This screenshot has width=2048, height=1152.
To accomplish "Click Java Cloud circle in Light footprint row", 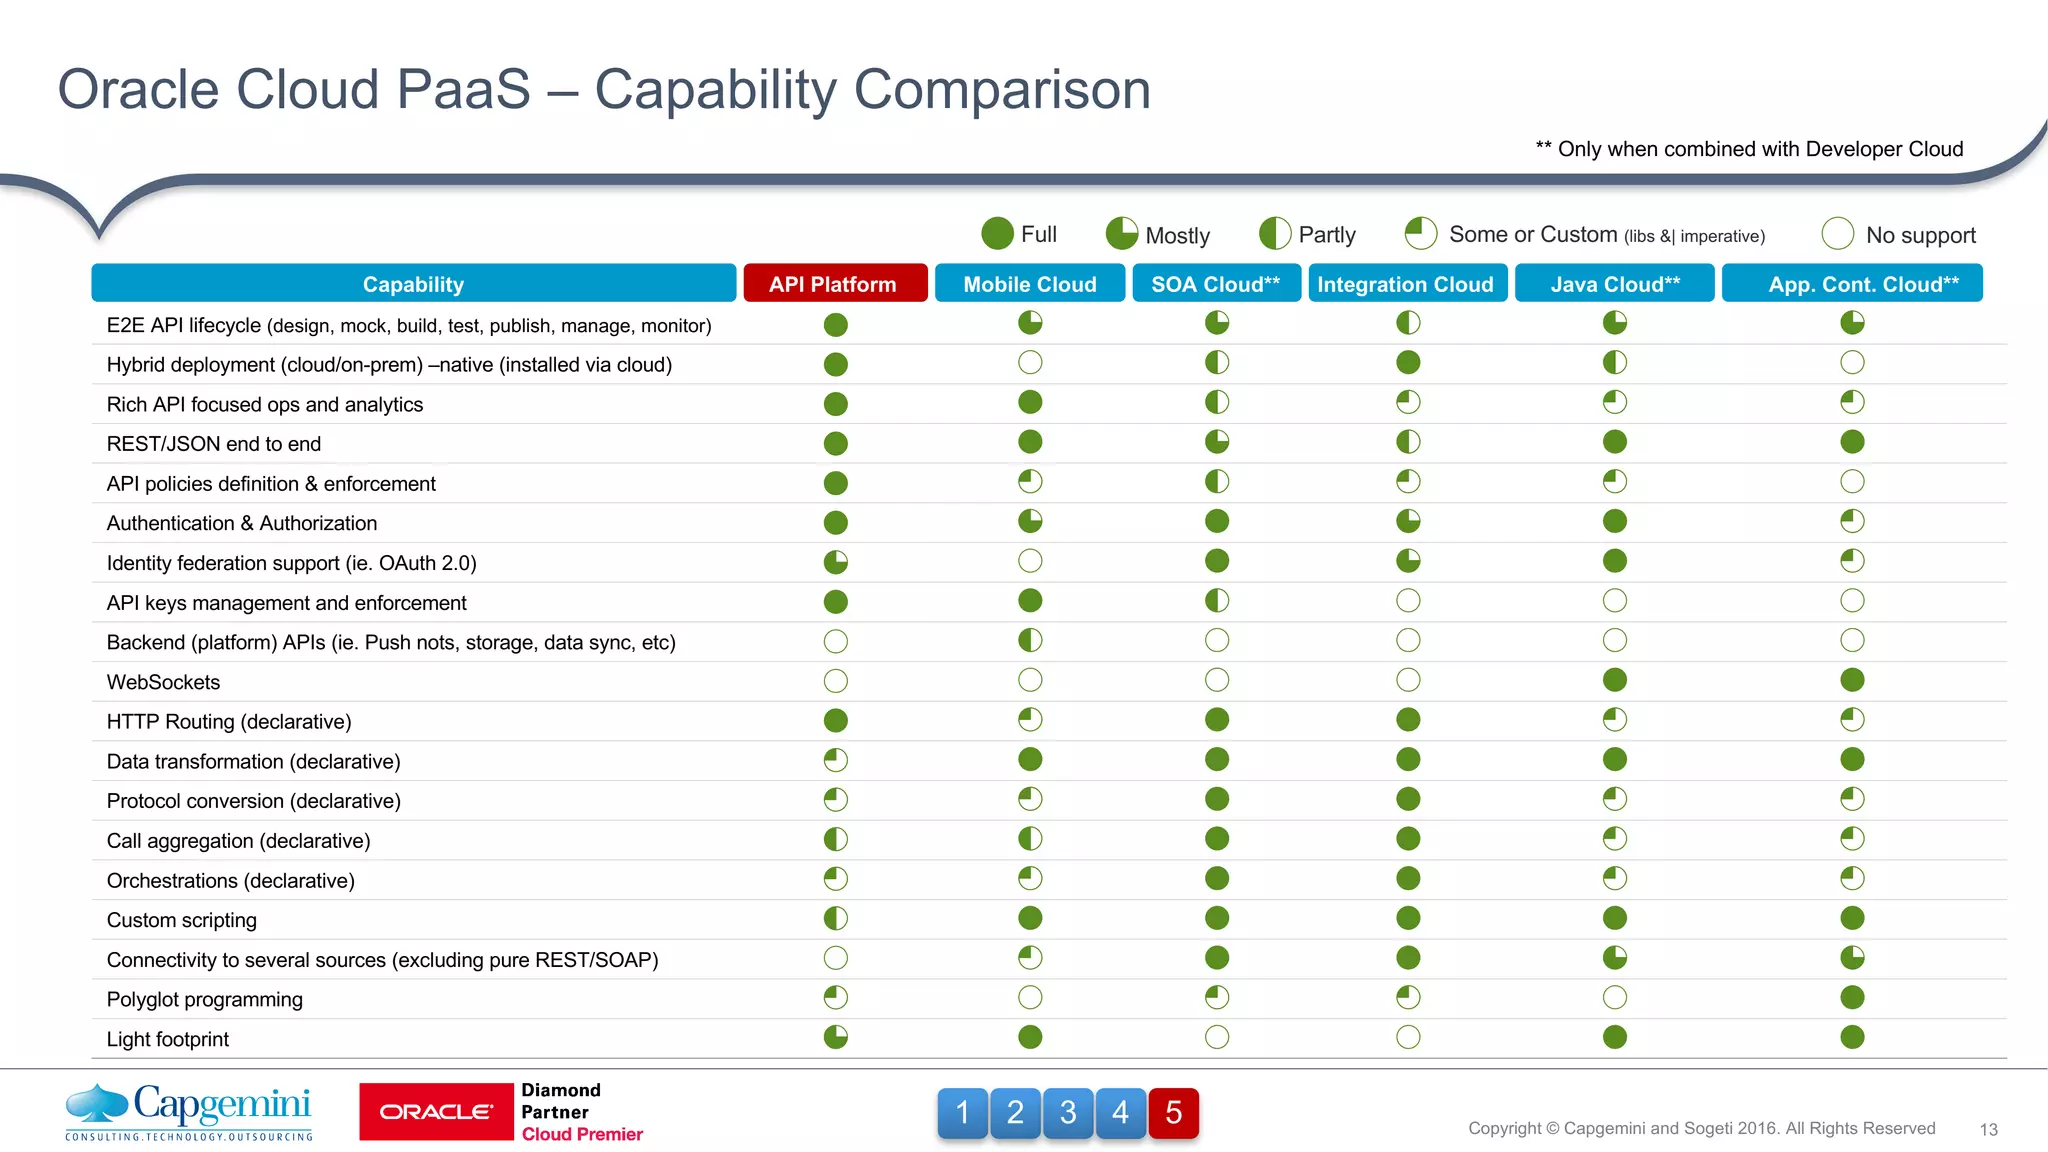I will (x=1614, y=1037).
